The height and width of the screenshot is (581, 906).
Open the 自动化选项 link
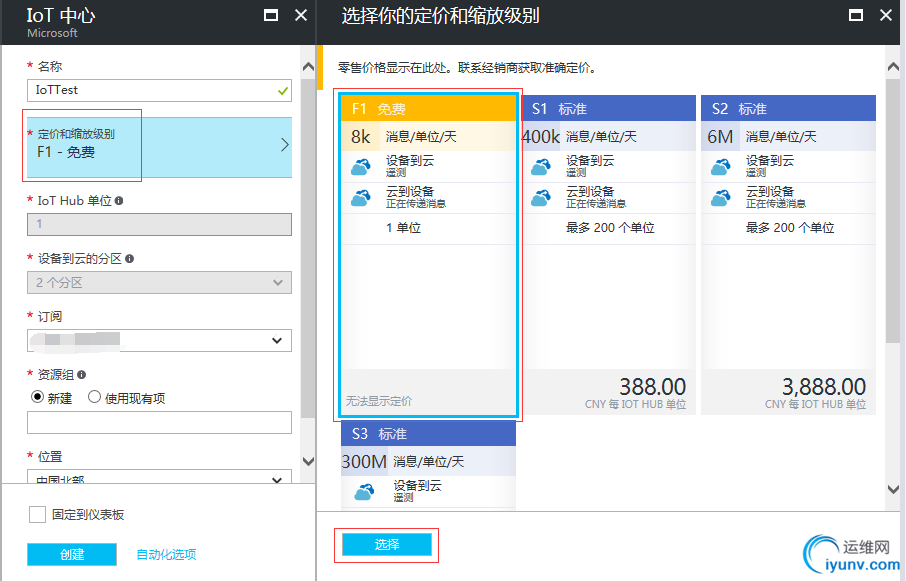point(166,554)
